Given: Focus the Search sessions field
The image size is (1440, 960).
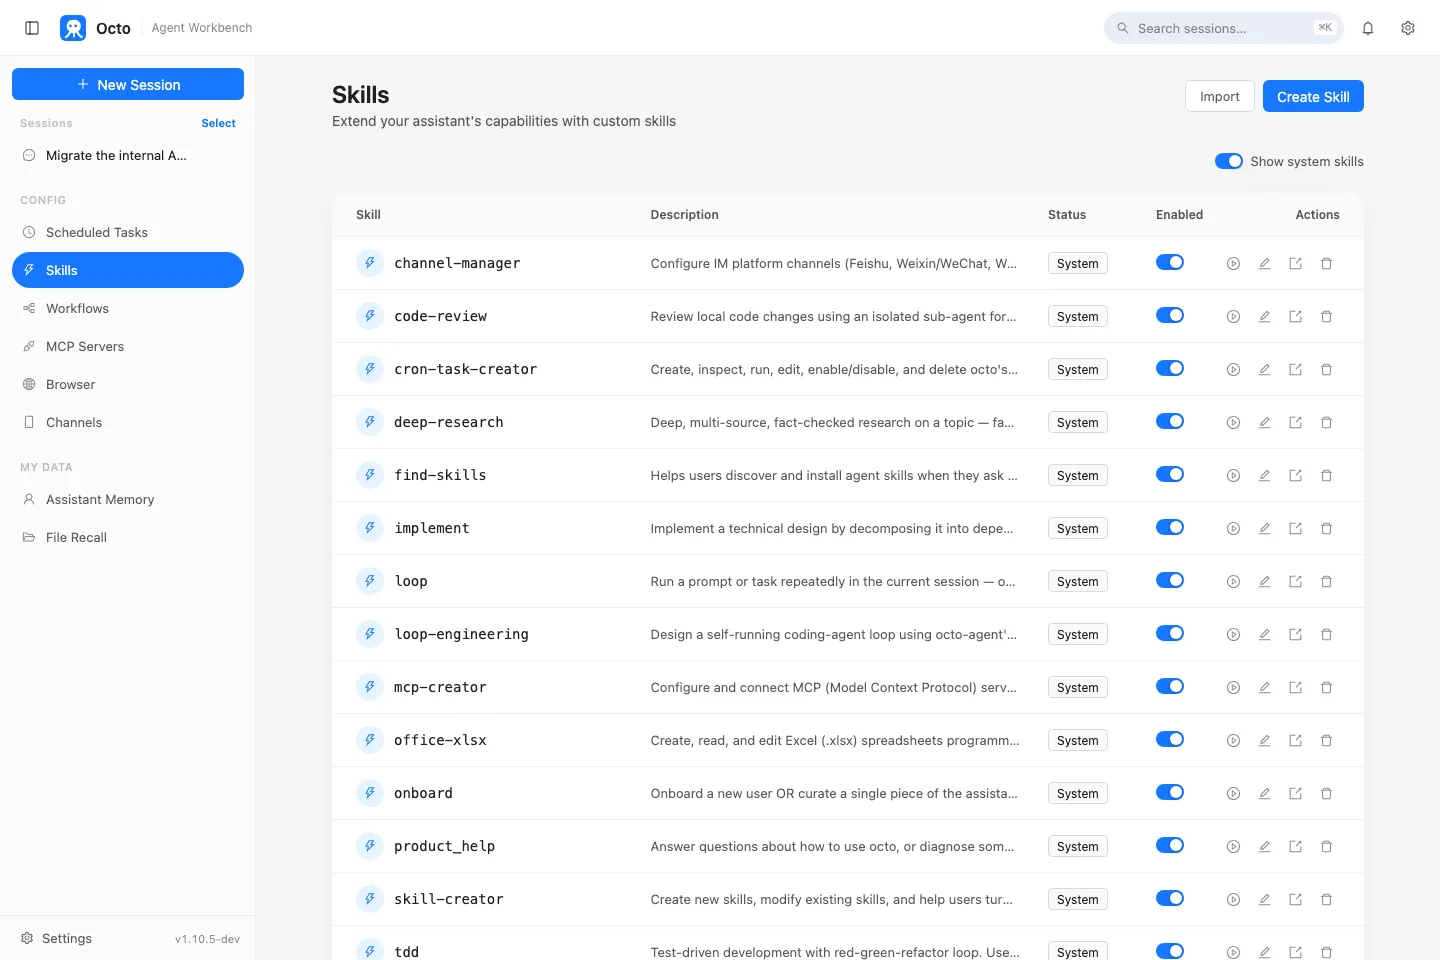Looking at the screenshot, I should coord(1223,28).
